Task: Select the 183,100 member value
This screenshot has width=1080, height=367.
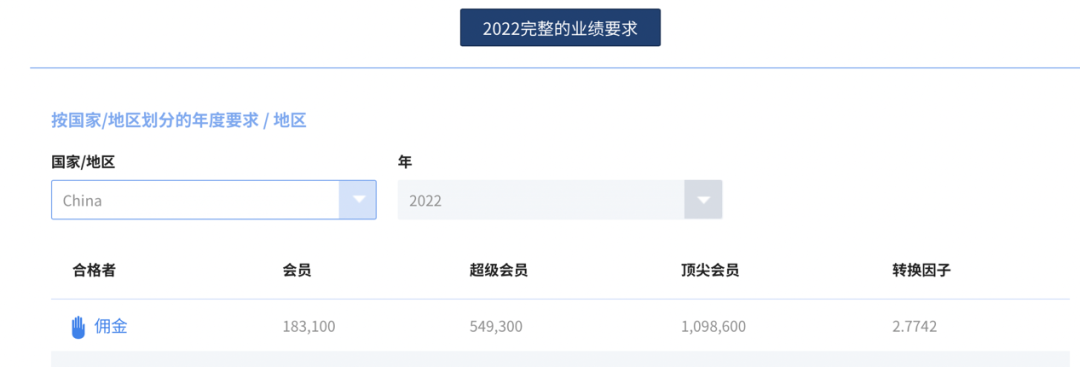Action: [x=309, y=326]
